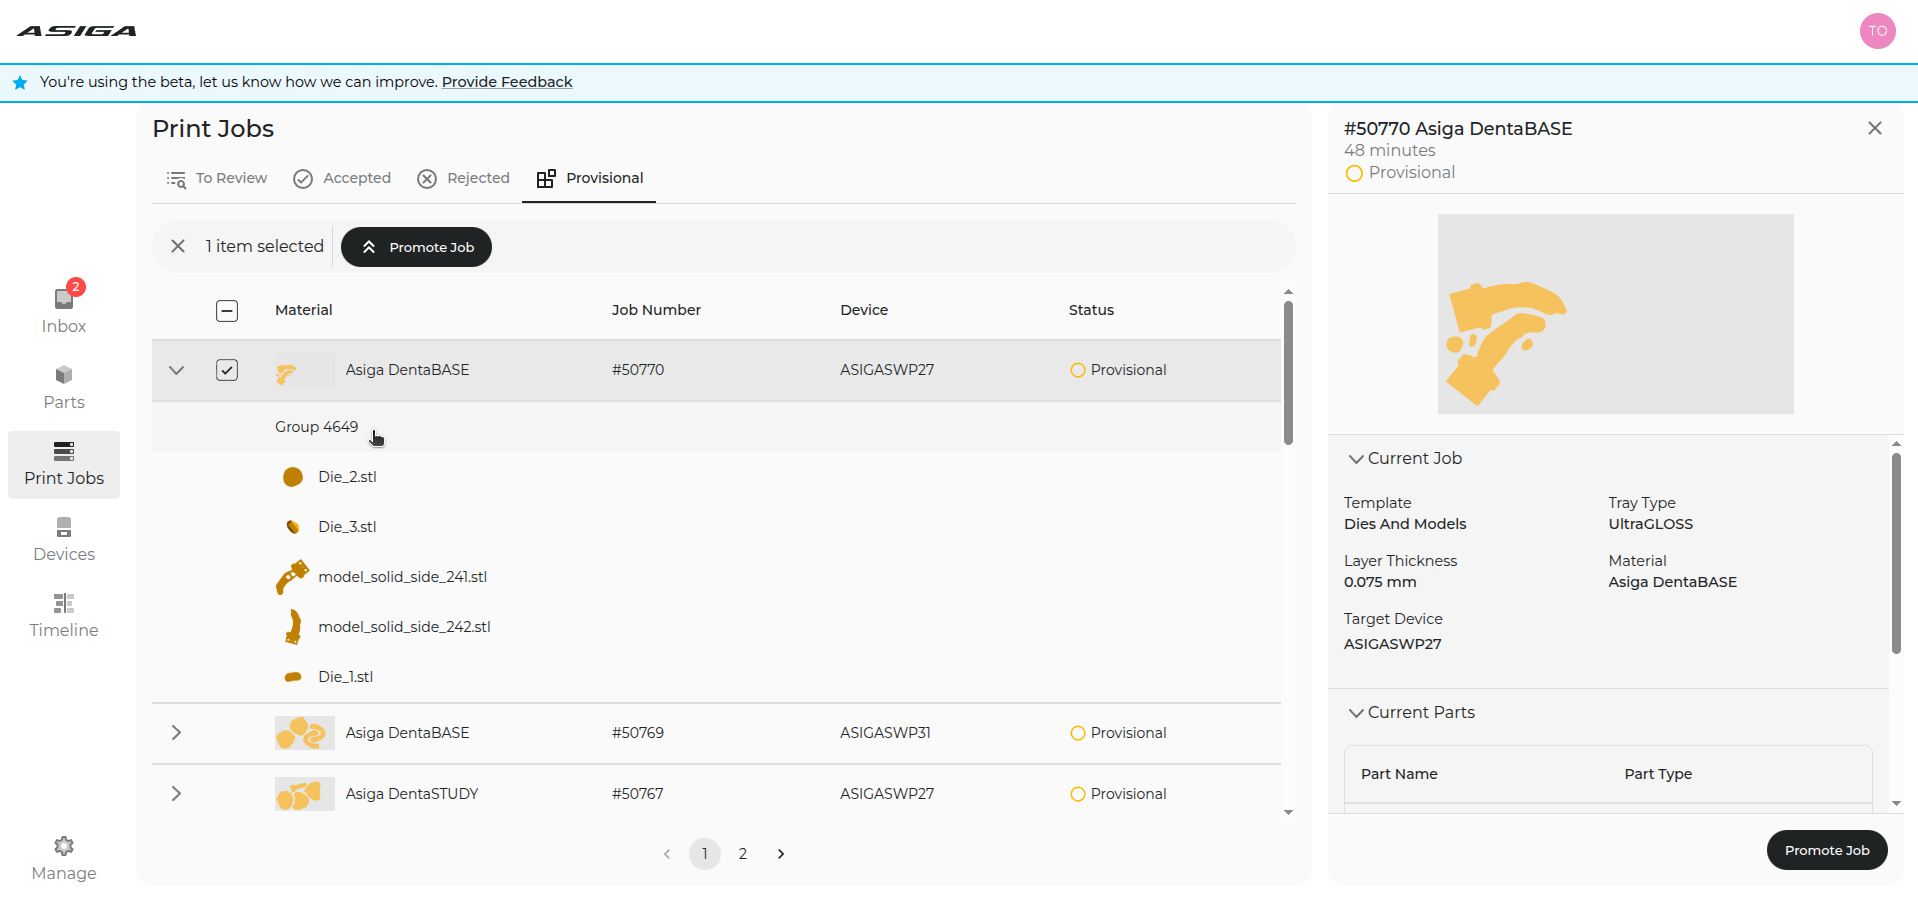Open the Devices section
The image size is (1918, 899).
(x=64, y=540)
